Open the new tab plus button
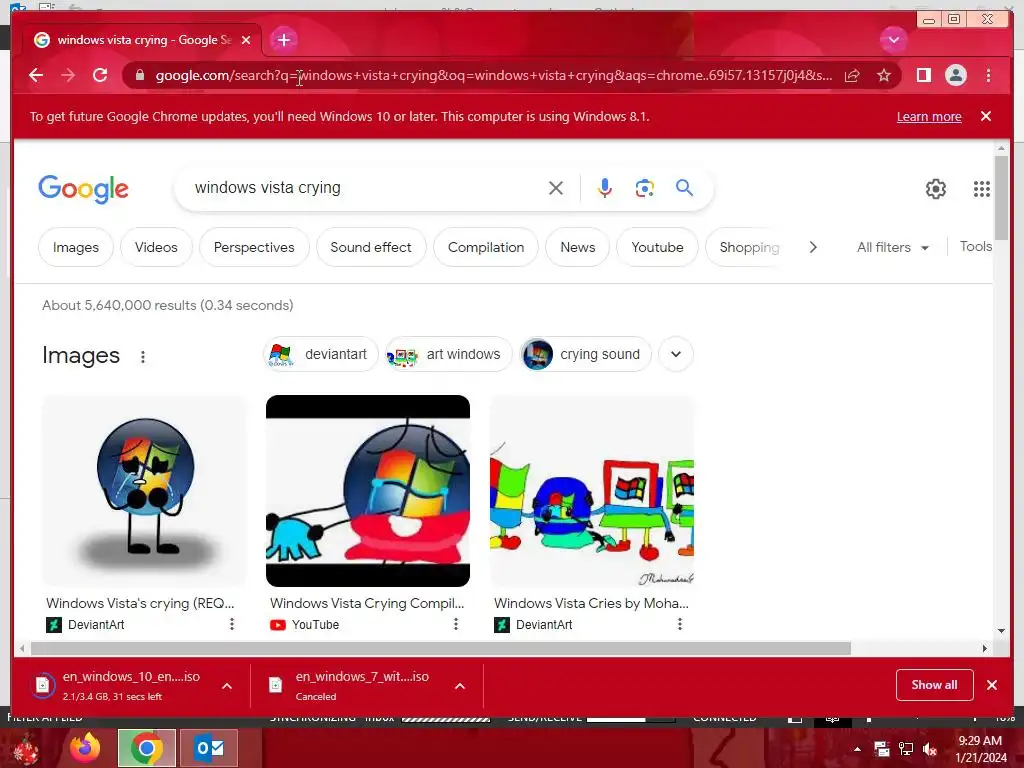 tap(283, 40)
